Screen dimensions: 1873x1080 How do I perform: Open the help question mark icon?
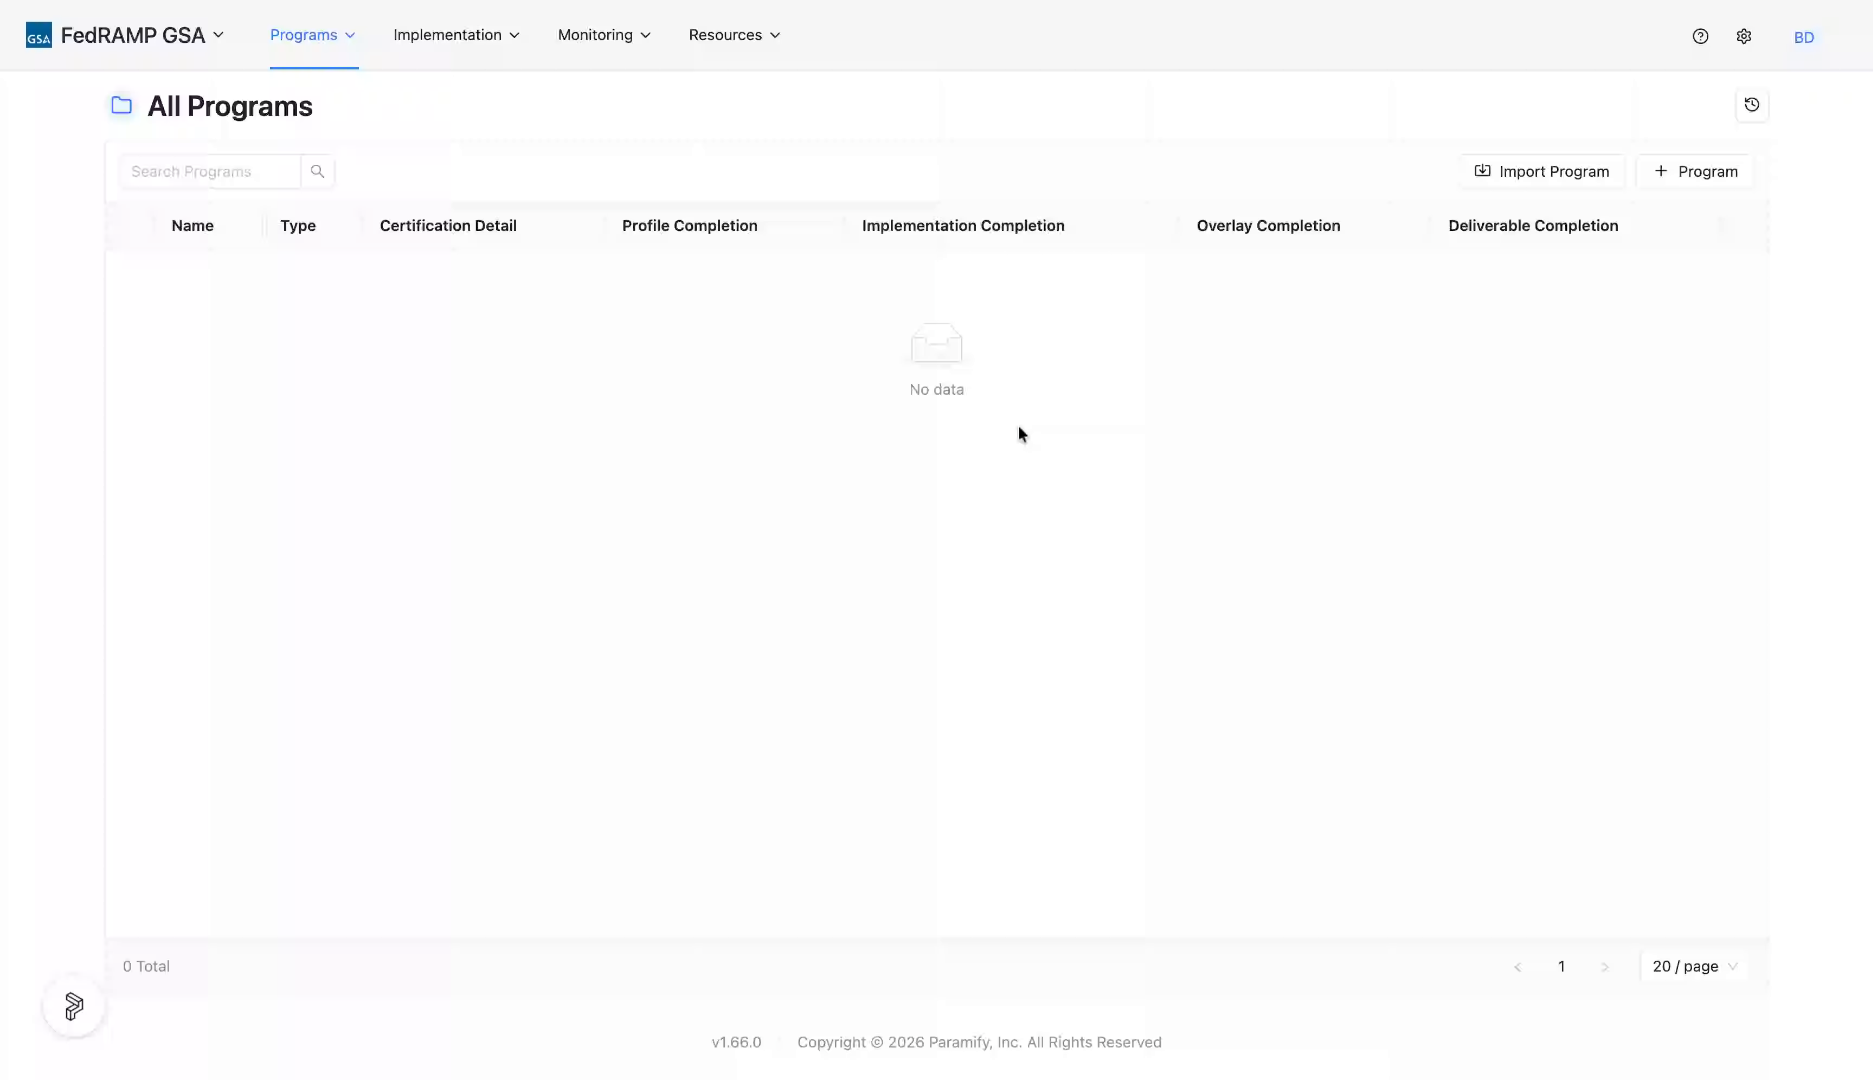(x=1700, y=36)
